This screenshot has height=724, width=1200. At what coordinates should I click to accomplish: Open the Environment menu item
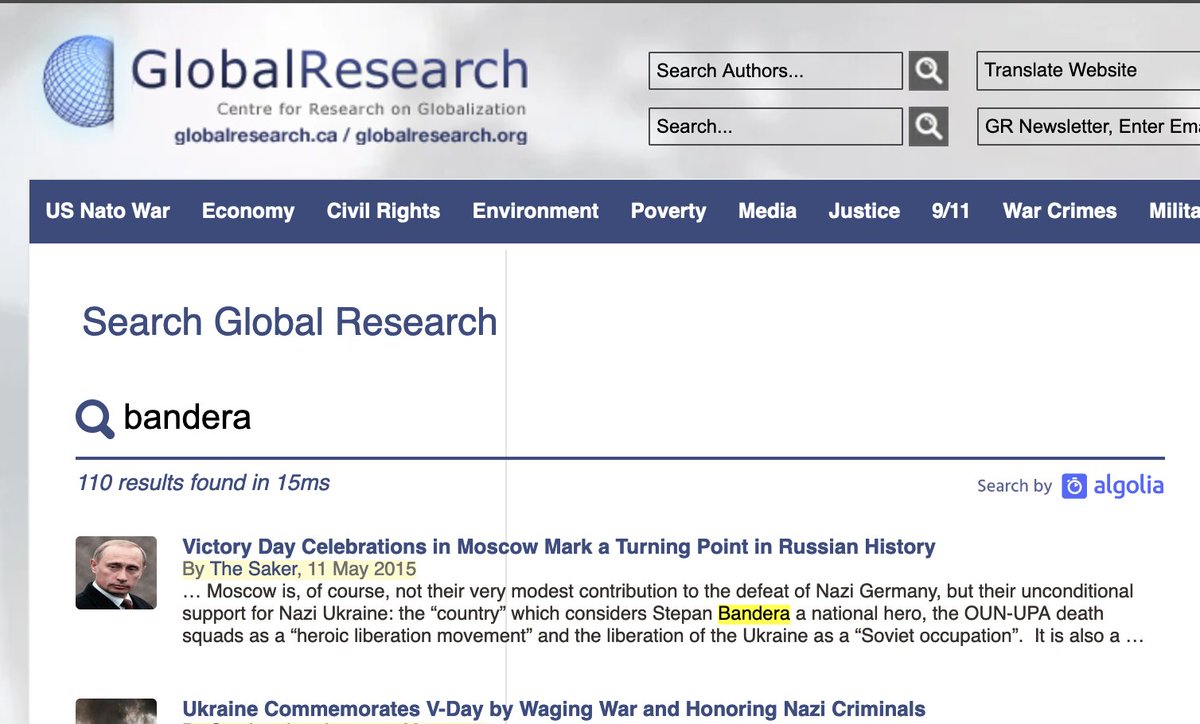pyautogui.click(x=536, y=211)
